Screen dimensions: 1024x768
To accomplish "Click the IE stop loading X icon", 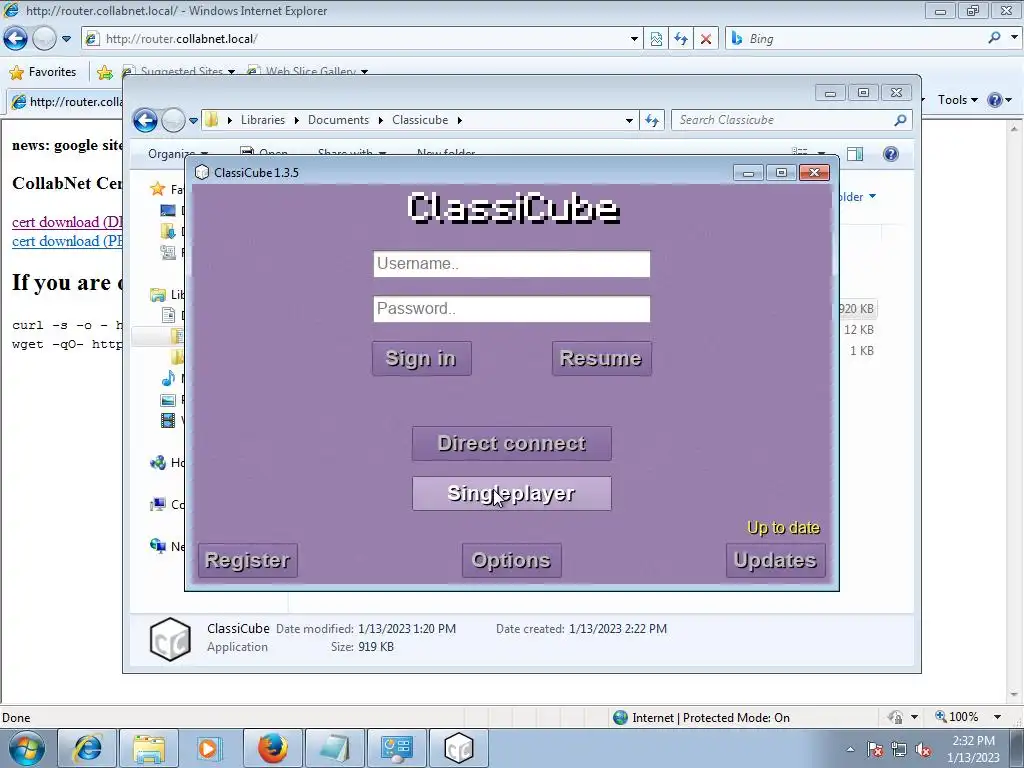I will tap(706, 39).
